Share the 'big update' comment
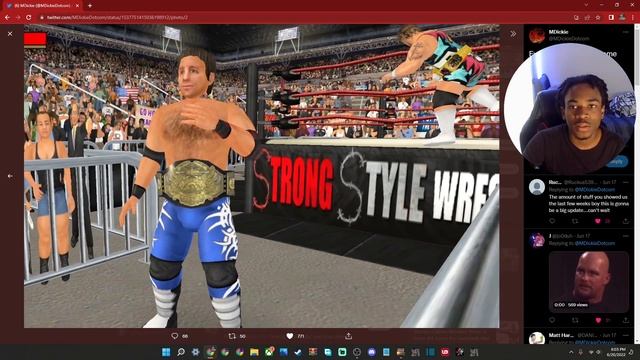Image resolution: width=640 pixels, height=360 pixels. 626,221
